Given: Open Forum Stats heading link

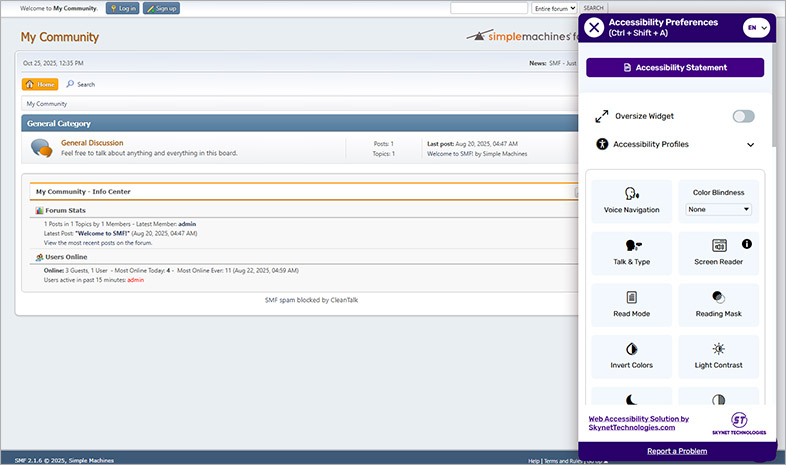Looking at the screenshot, I should click(x=66, y=210).
